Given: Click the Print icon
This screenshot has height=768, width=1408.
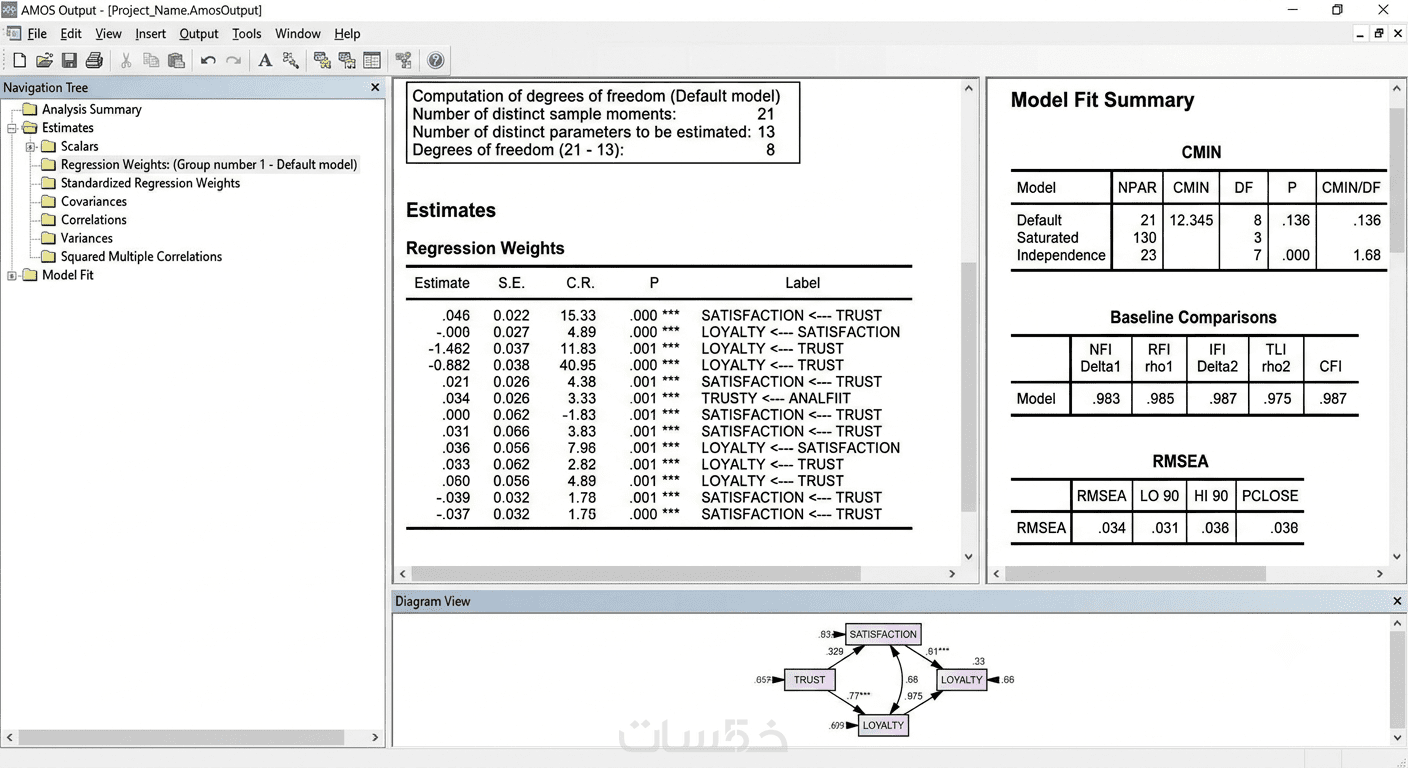Looking at the screenshot, I should pyautogui.click(x=94, y=61).
